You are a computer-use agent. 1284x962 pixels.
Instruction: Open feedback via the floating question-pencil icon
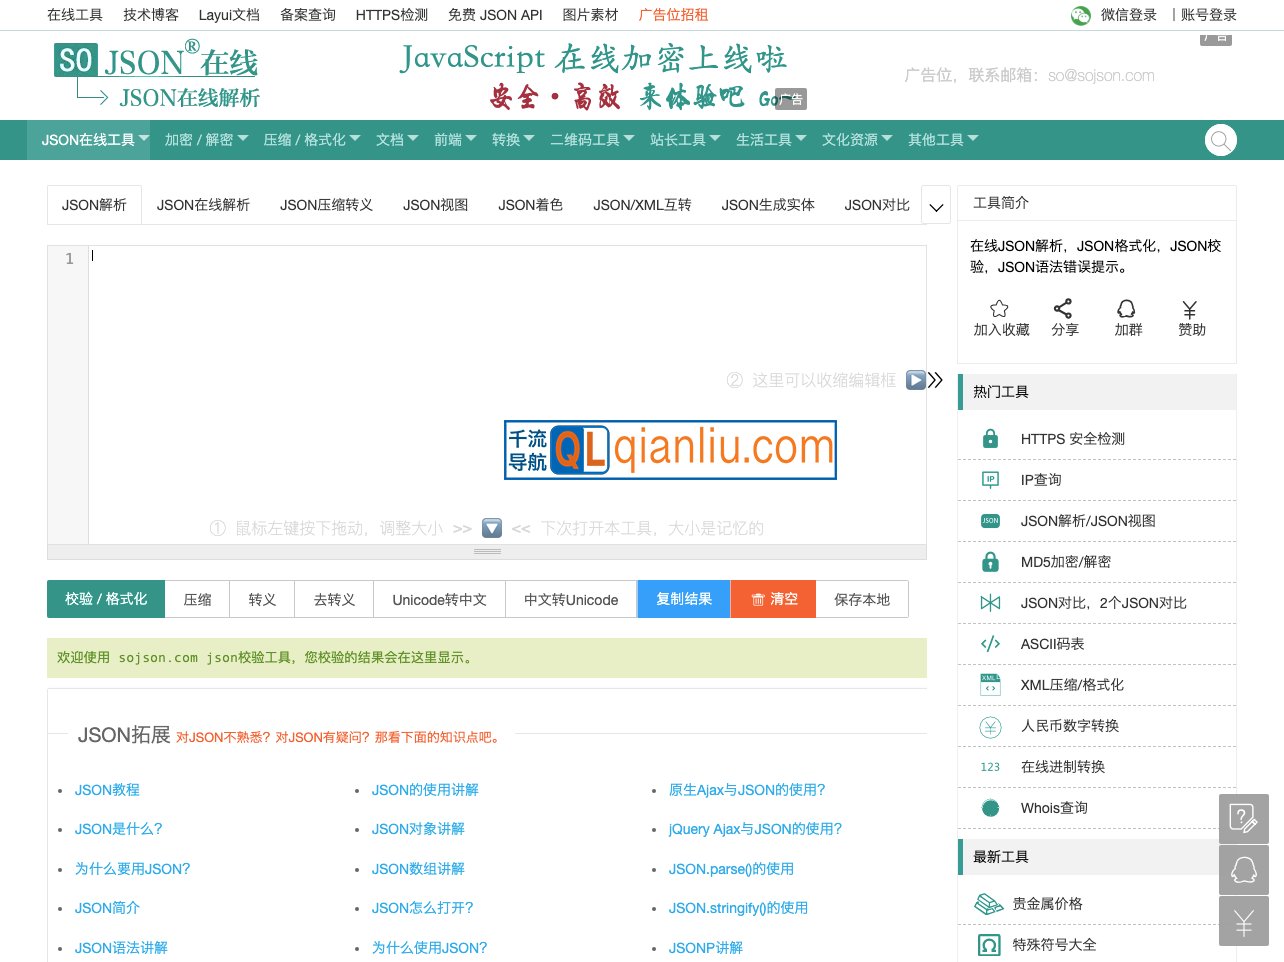pyautogui.click(x=1243, y=818)
